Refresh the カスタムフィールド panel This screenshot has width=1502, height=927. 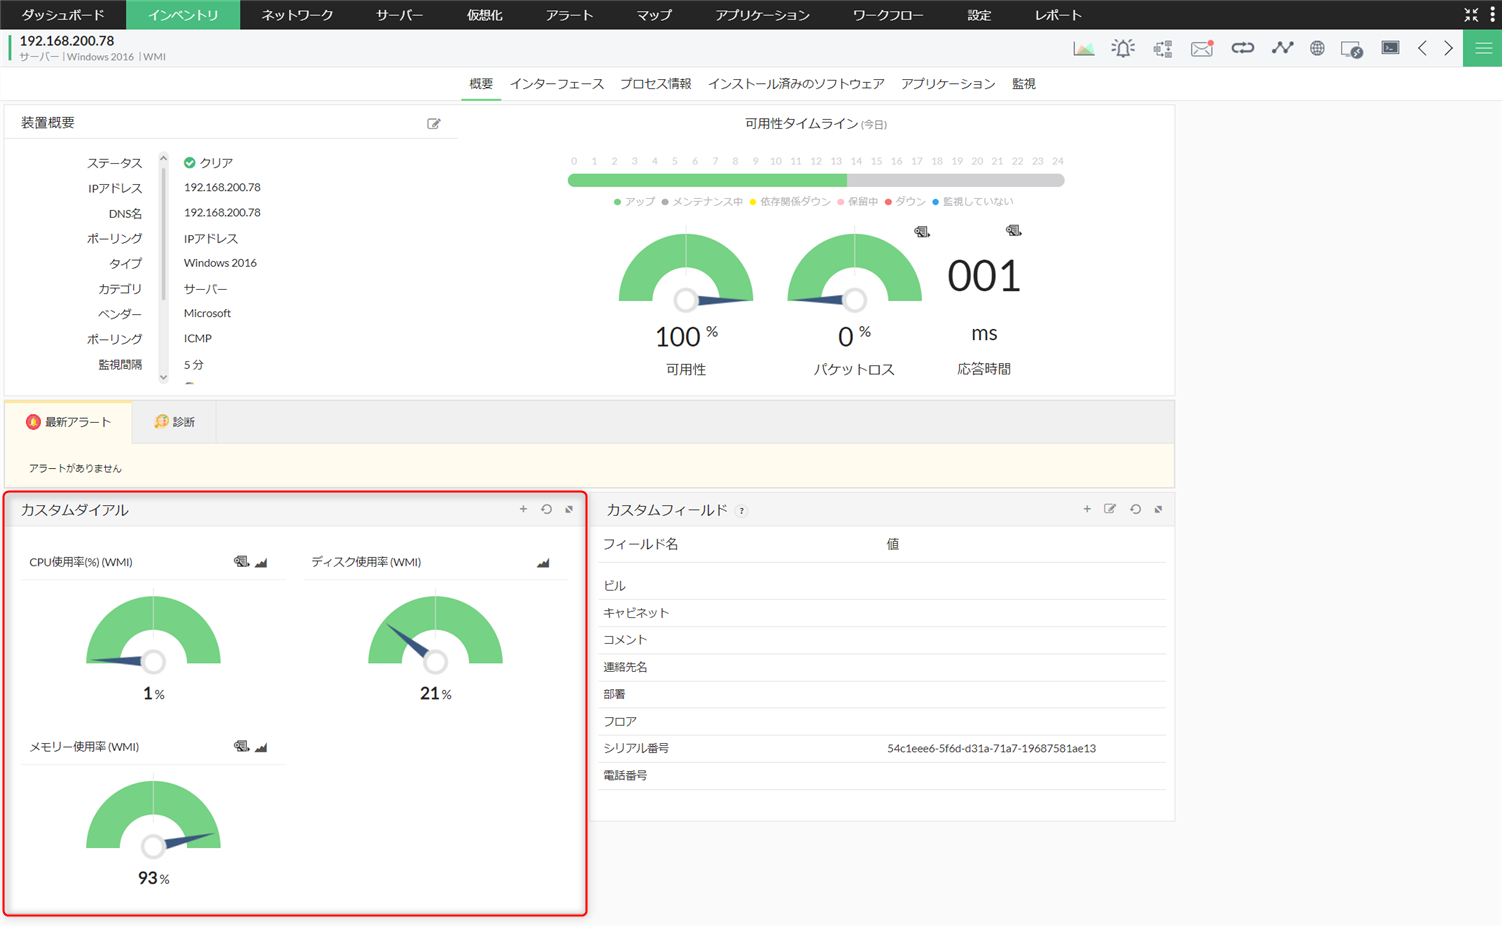click(x=1135, y=509)
